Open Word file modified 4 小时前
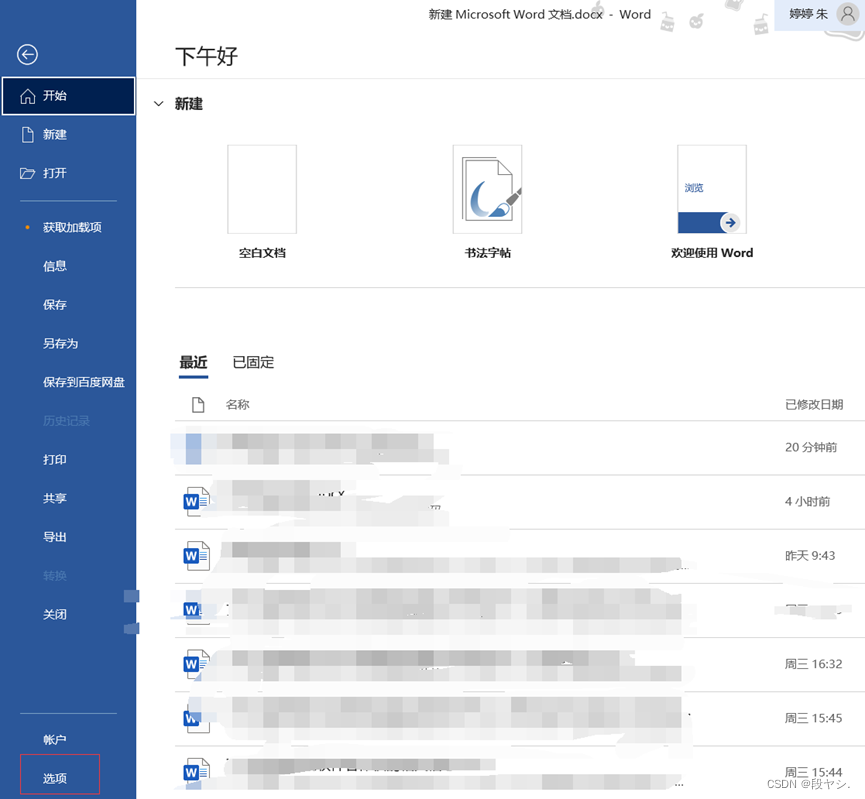865x799 pixels. click(520, 502)
